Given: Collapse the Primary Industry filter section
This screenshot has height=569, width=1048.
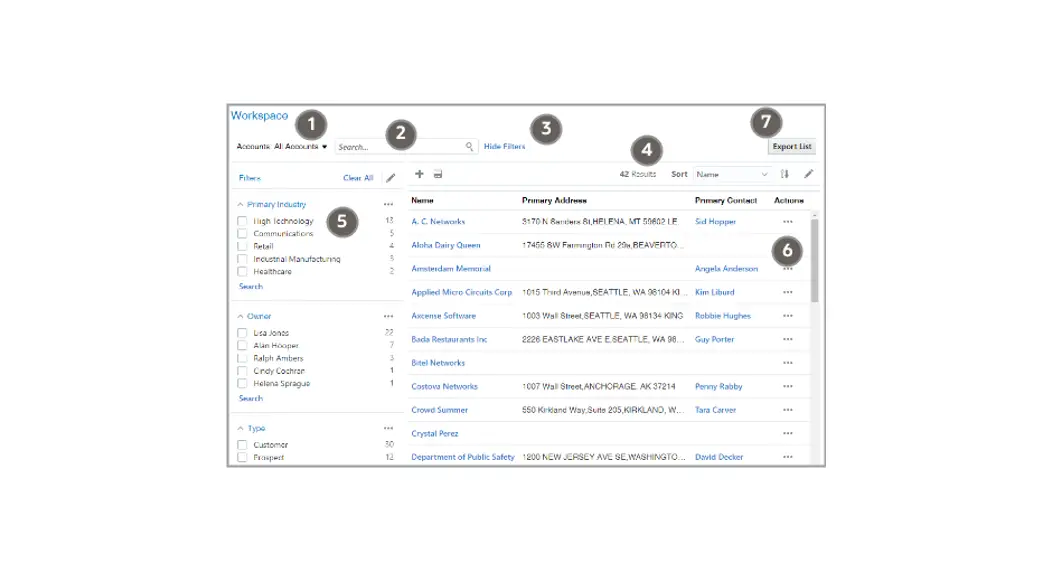Looking at the screenshot, I should pos(240,205).
